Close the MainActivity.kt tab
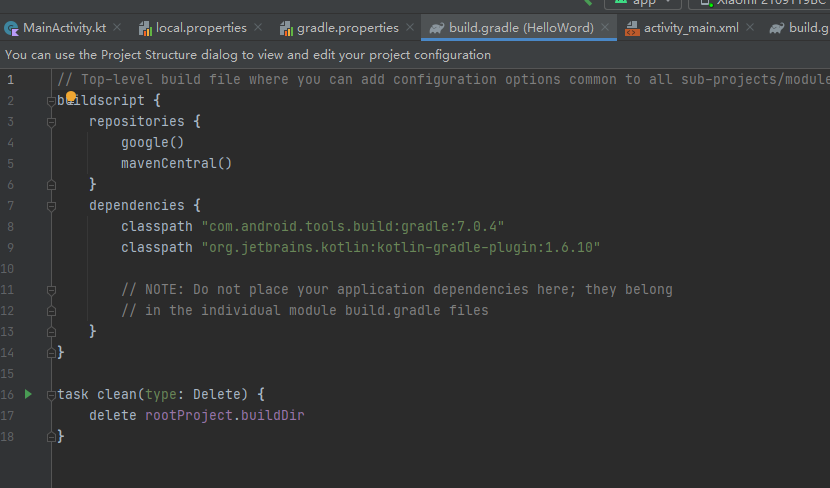Screen dimensions: 830x488 [118, 28]
